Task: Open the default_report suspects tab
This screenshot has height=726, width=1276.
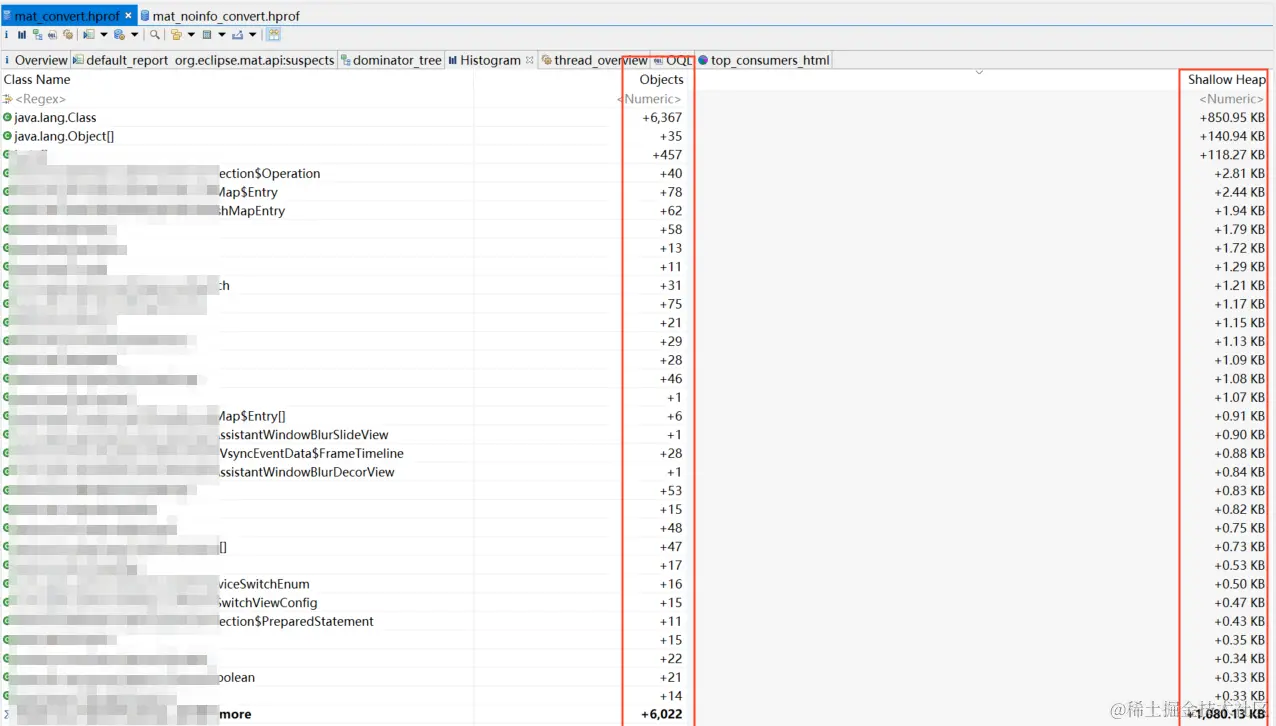Action: [203, 60]
